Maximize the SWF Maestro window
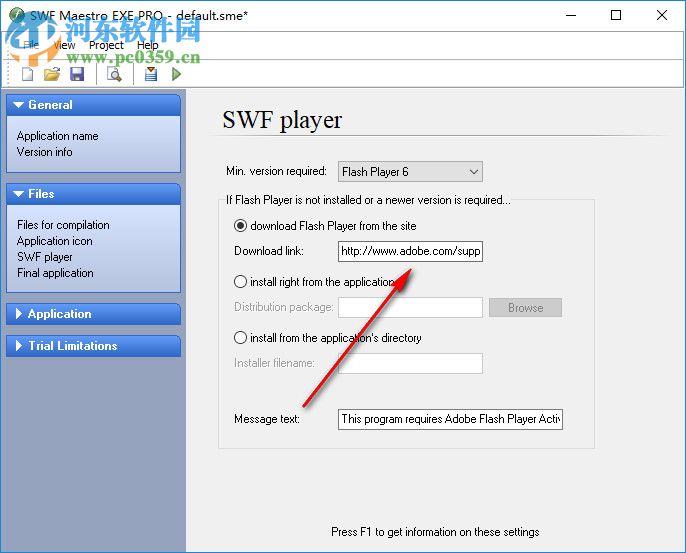The height and width of the screenshot is (553, 686). pyautogui.click(x=616, y=15)
